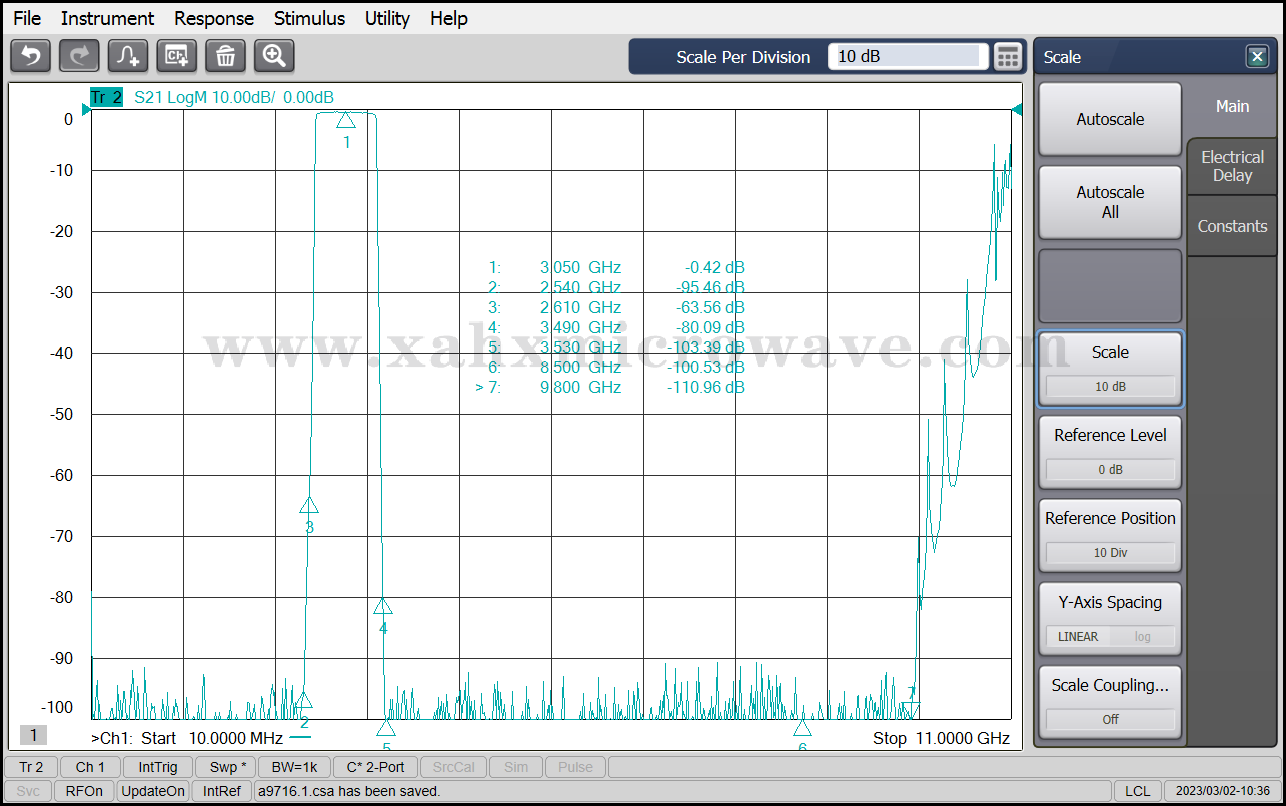Toggle Y-Axis Spacing LINEAR/log
The width and height of the screenshot is (1286, 806).
point(1110,619)
